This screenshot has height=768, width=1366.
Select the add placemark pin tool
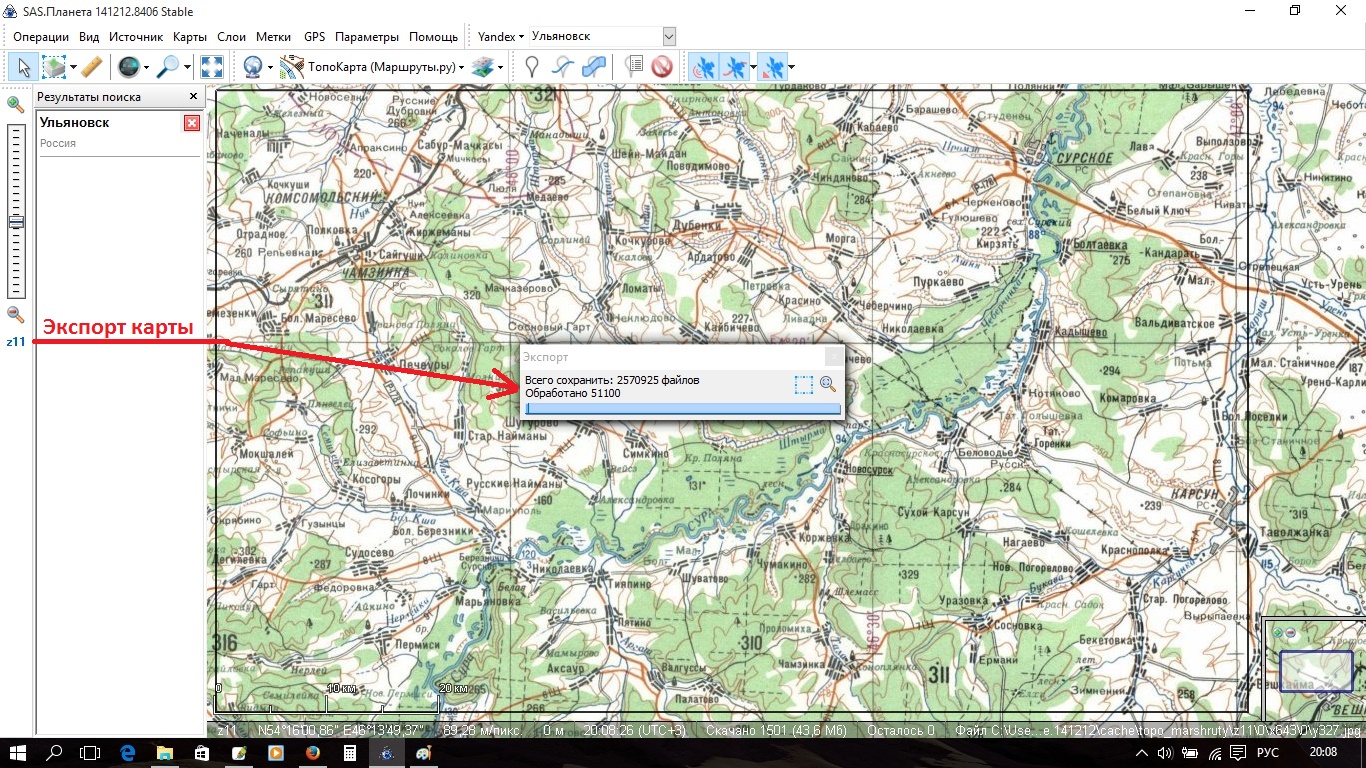click(532, 67)
